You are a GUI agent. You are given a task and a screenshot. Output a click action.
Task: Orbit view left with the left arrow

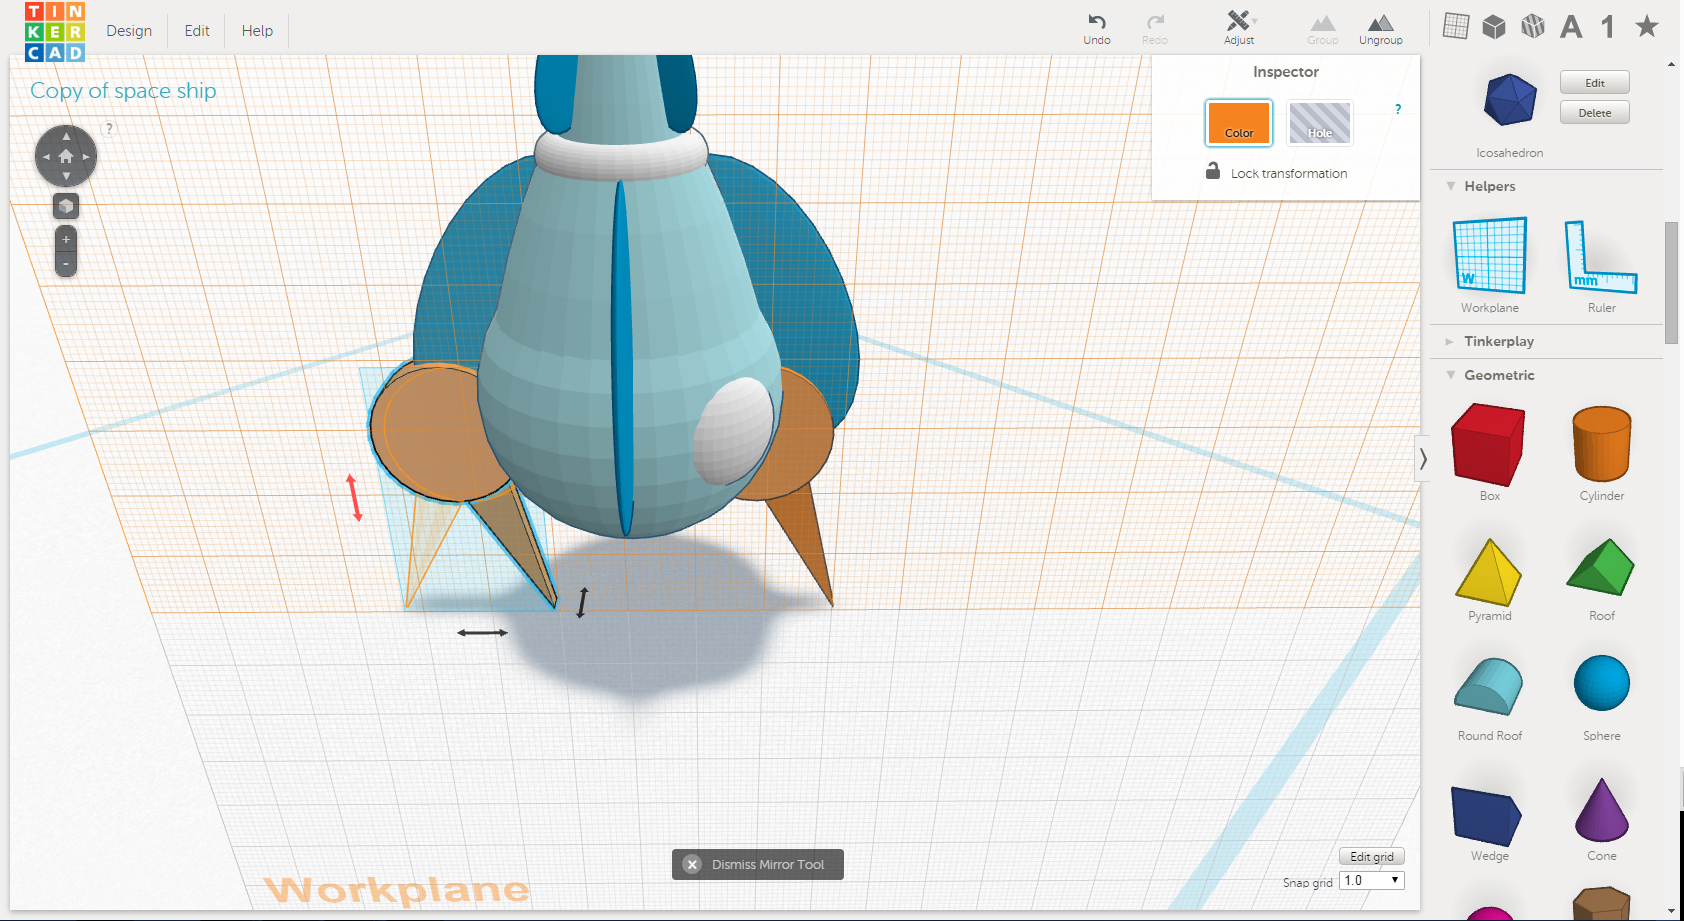tap(45, 157)
